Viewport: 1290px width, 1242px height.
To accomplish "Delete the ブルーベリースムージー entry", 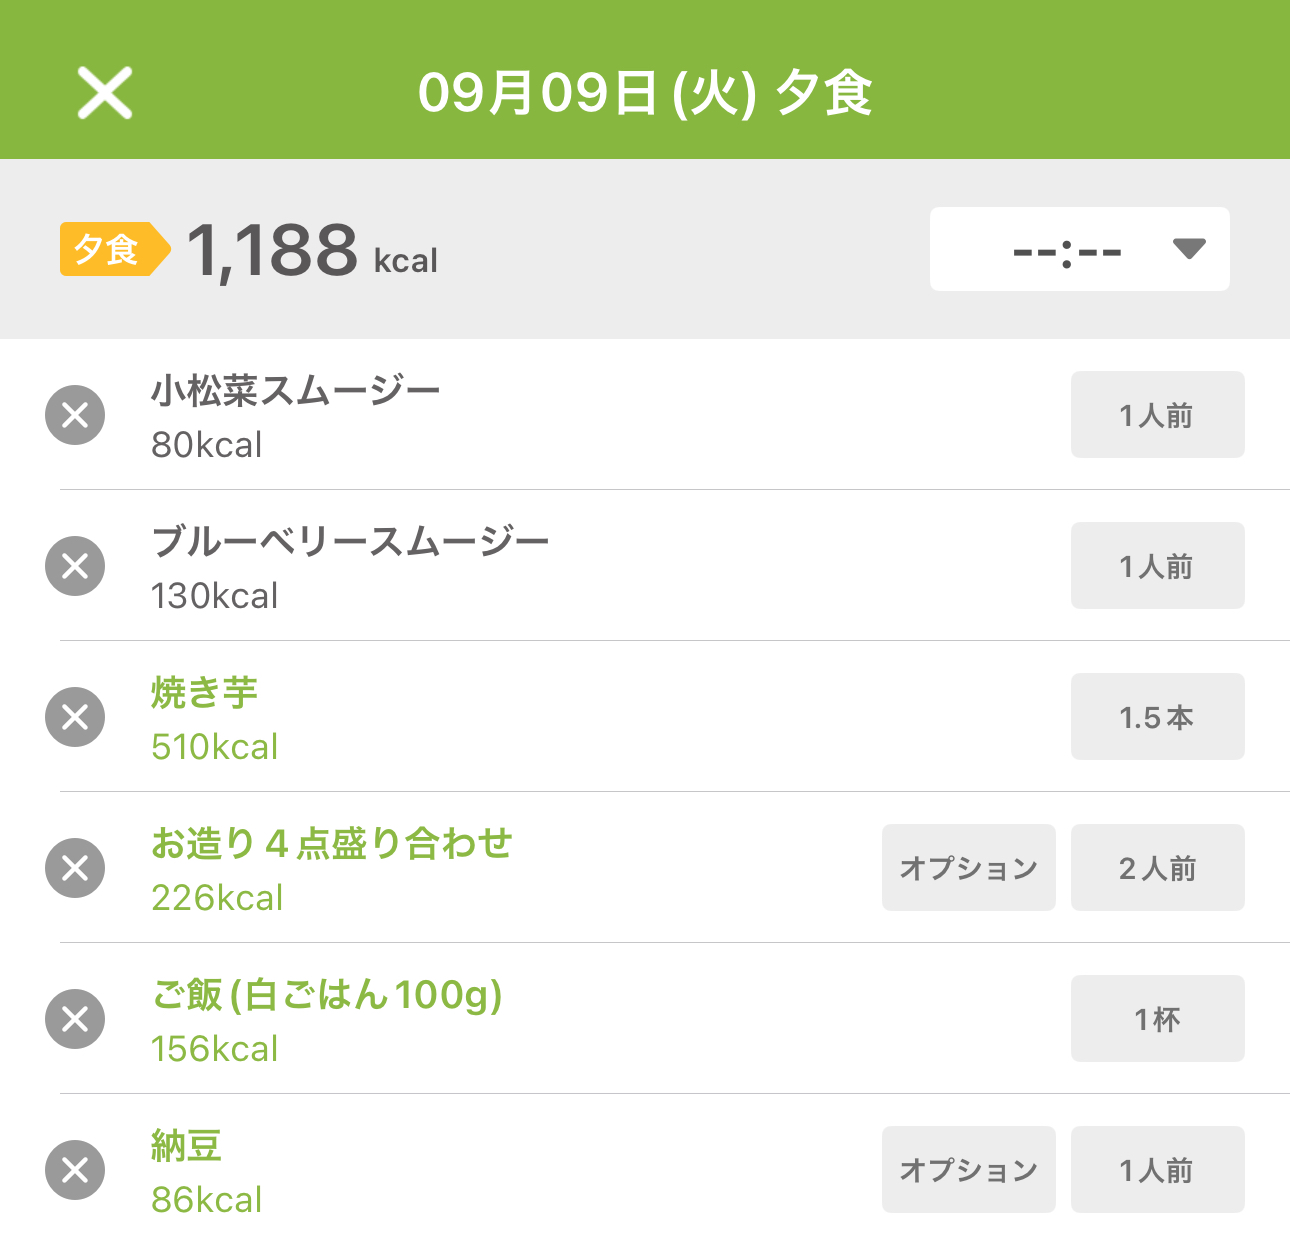I will 75,566.
